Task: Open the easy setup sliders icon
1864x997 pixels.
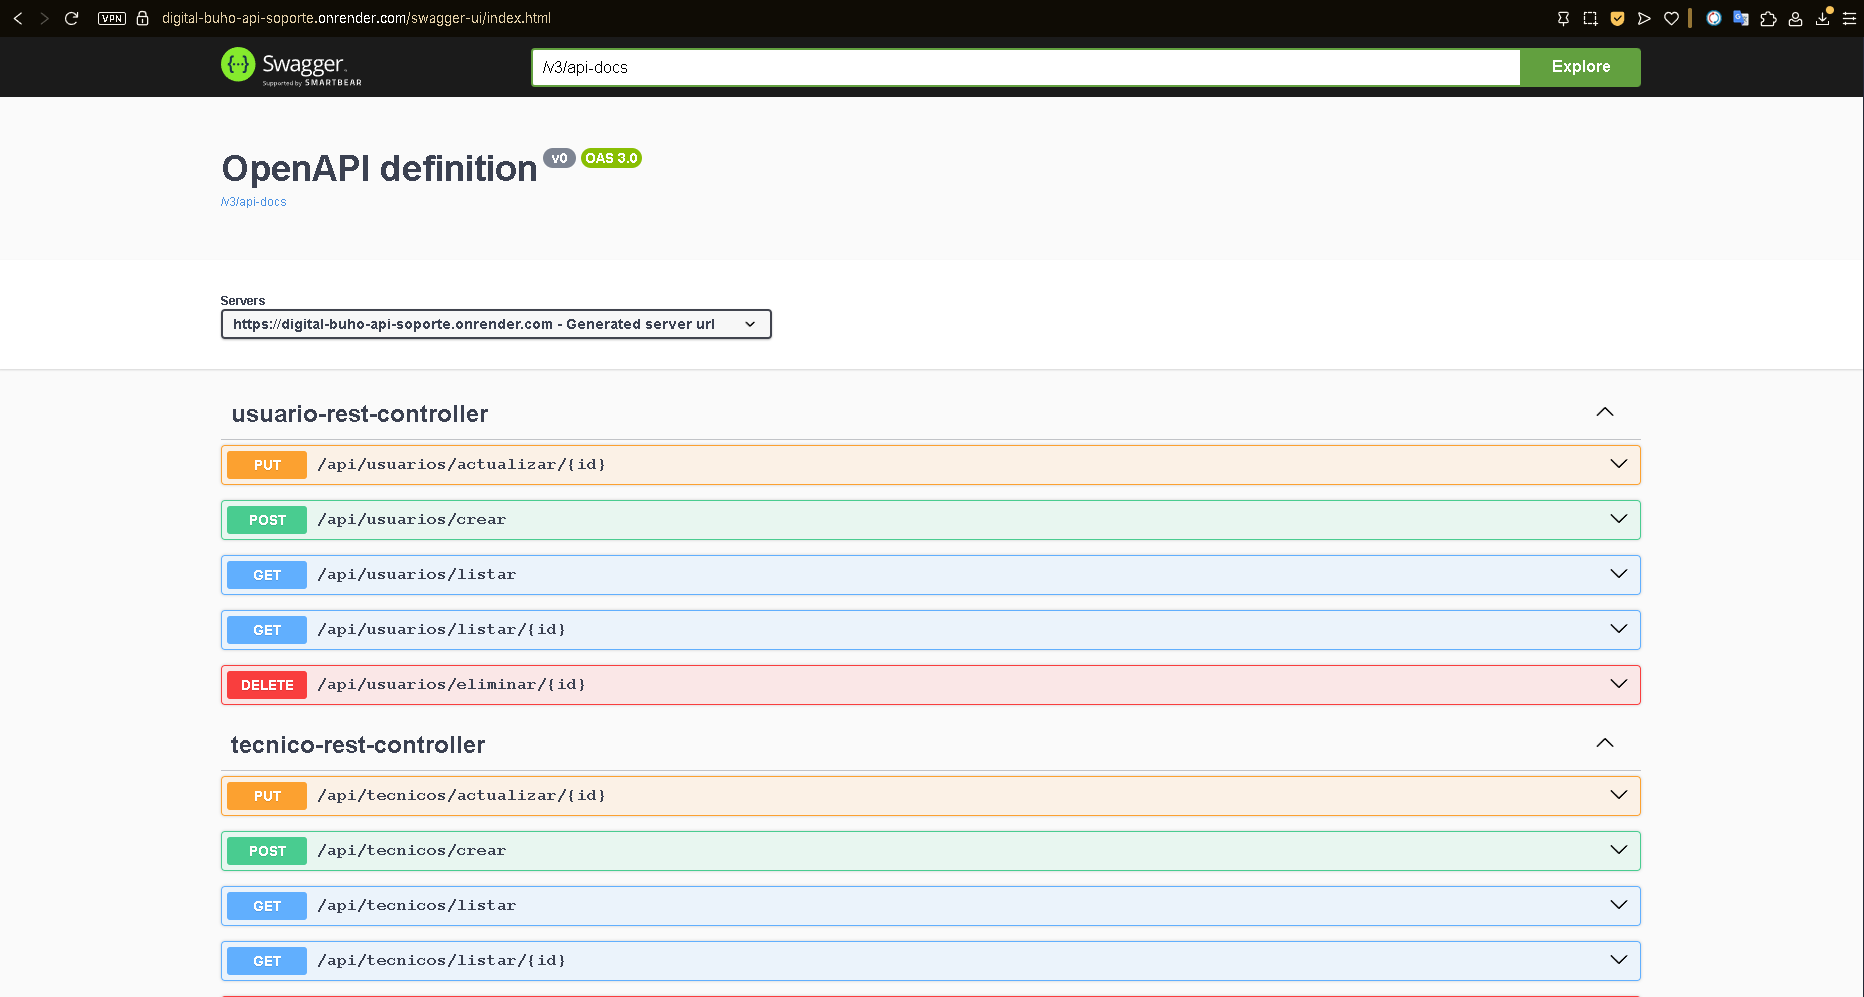Action: click(1849, 18)
